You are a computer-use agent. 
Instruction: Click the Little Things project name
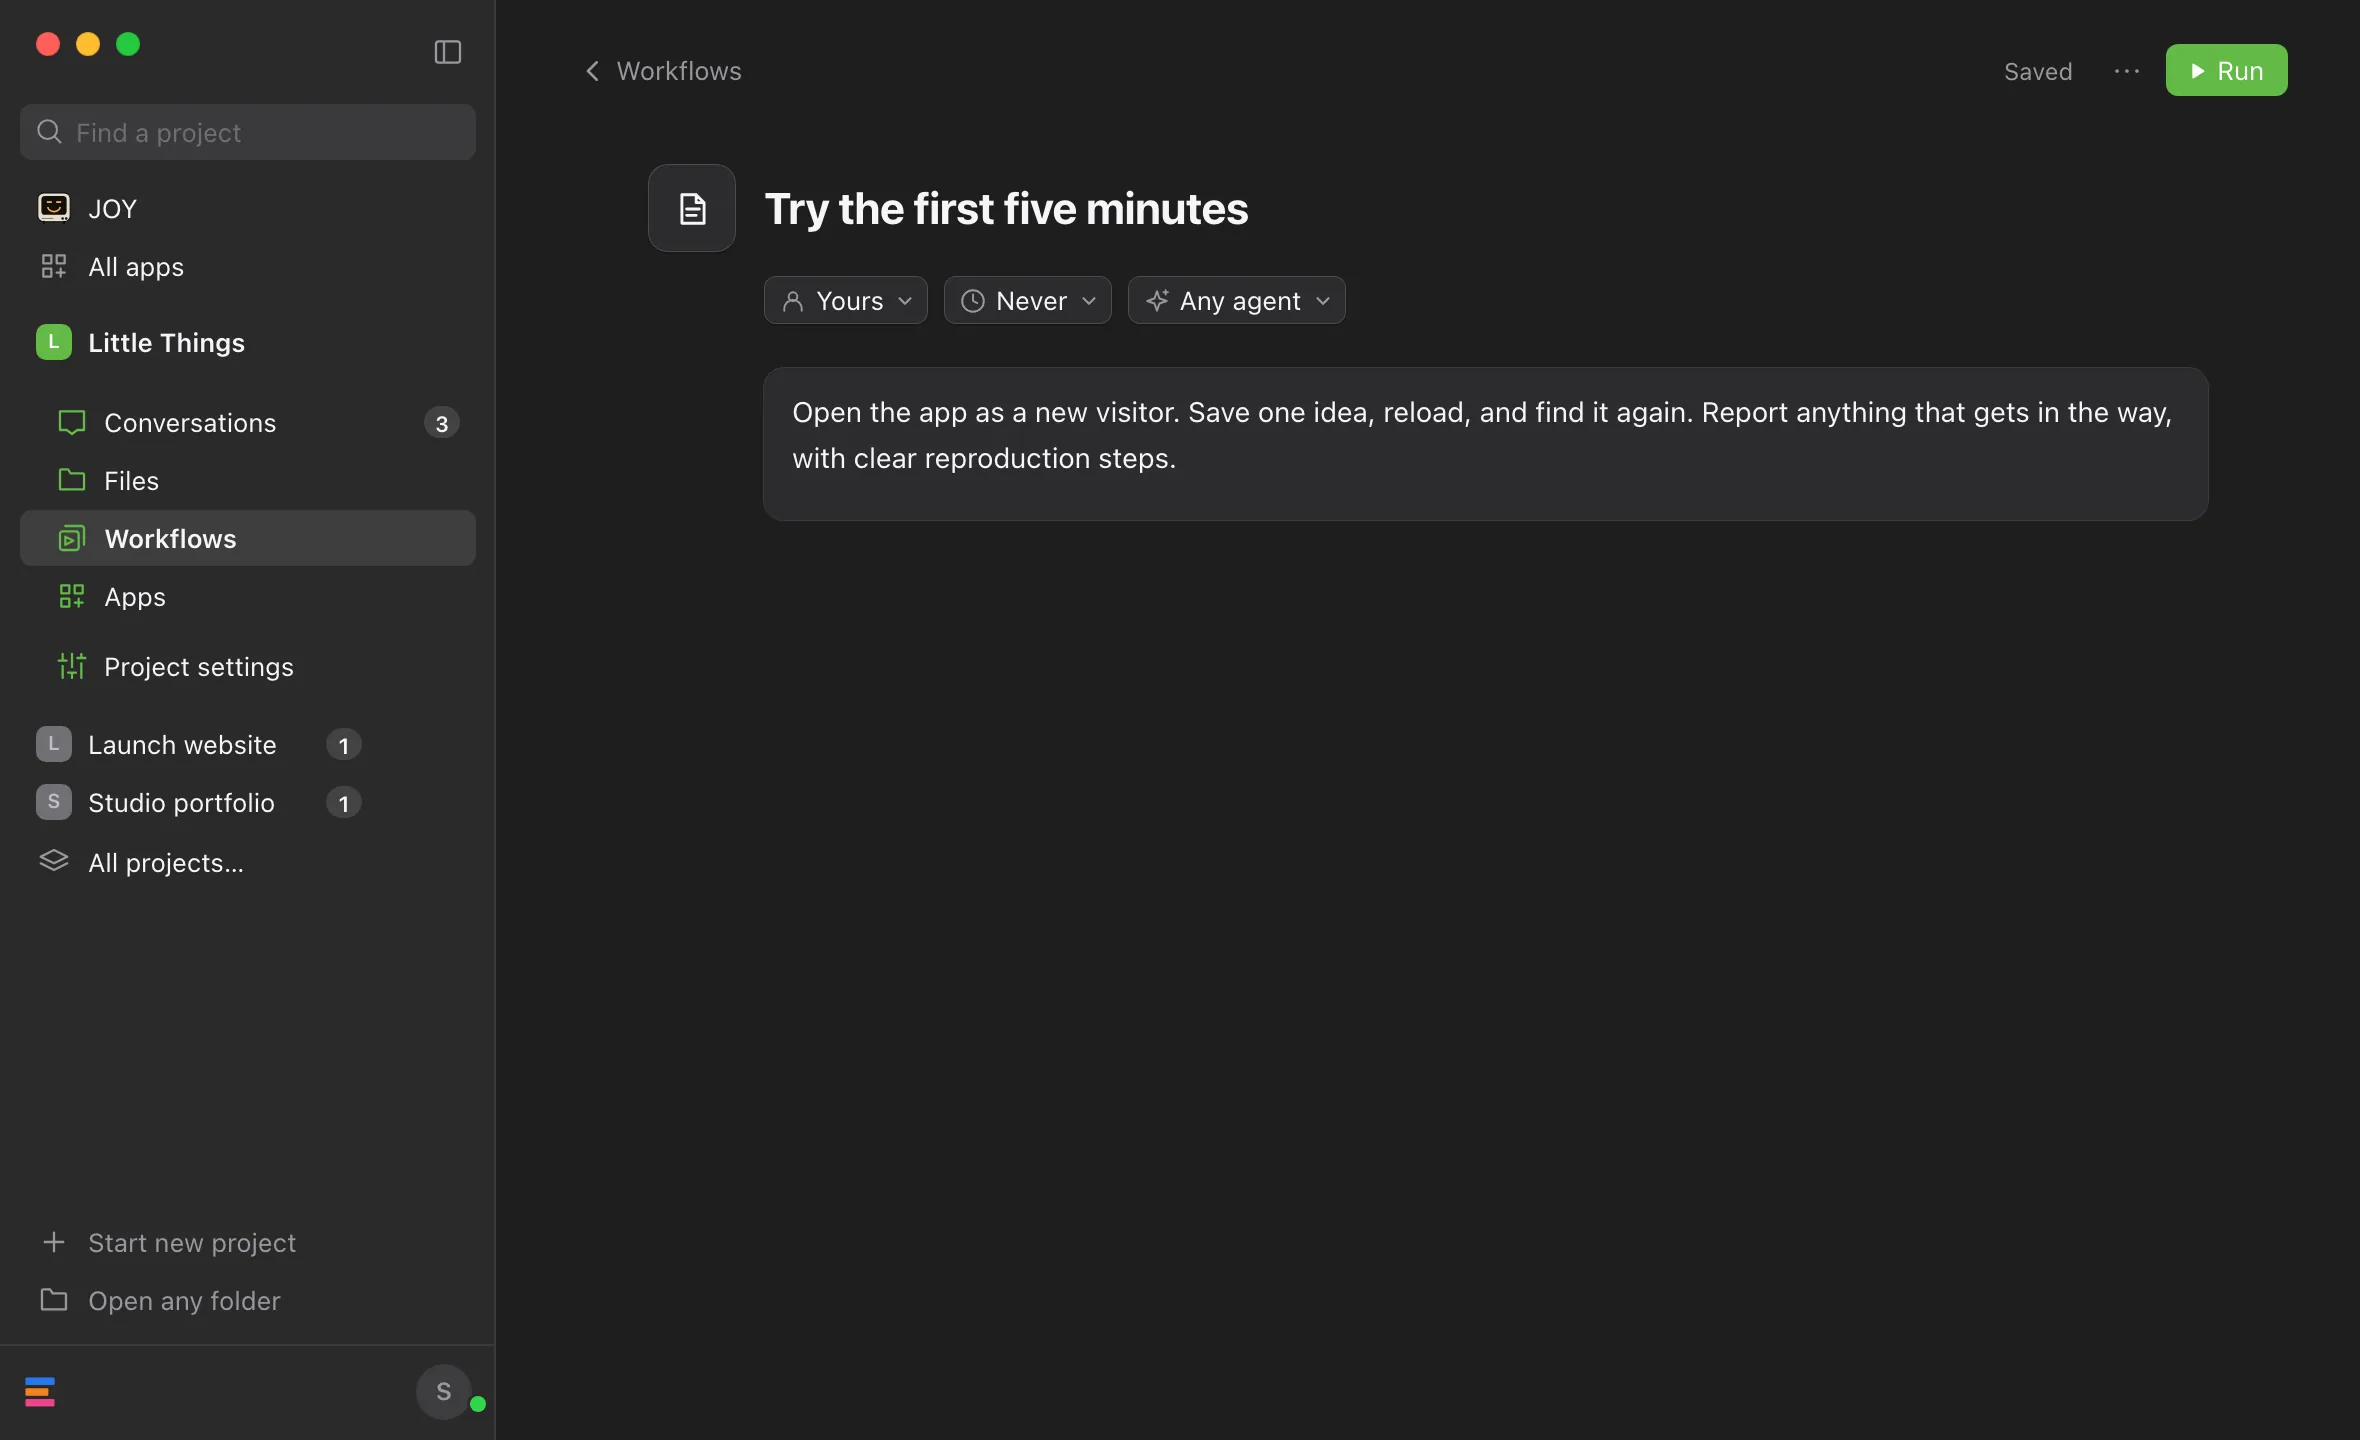166,342
